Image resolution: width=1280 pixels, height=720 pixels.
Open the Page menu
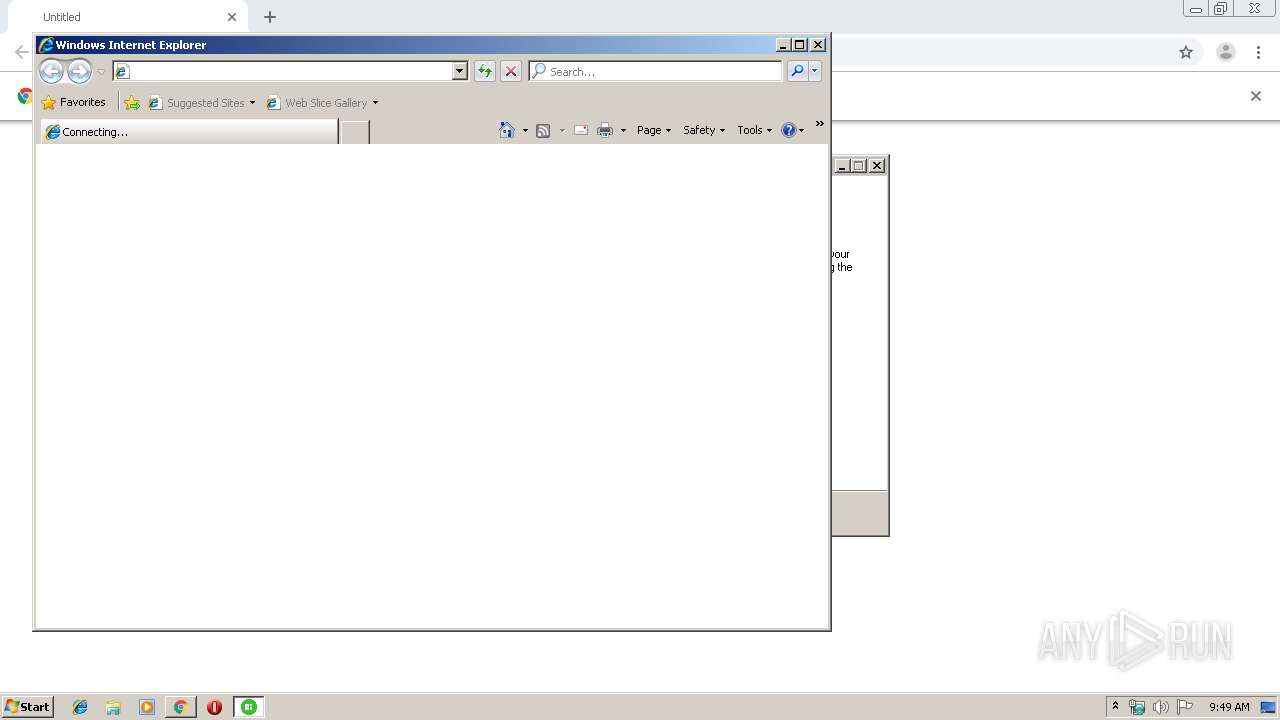coord(654,130)
